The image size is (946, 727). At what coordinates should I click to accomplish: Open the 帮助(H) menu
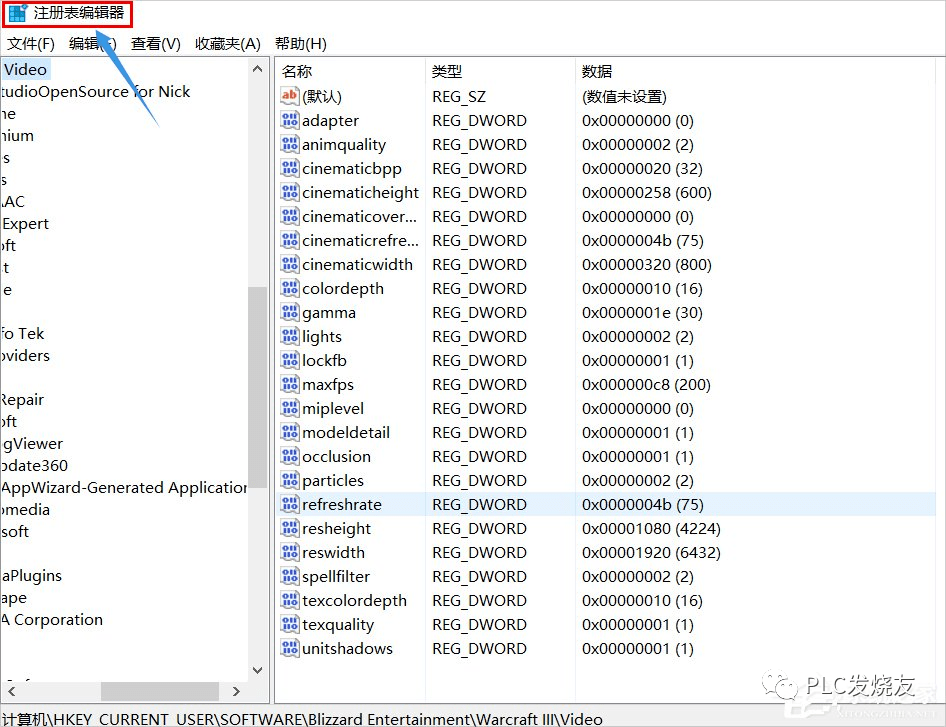pos(300,44)
